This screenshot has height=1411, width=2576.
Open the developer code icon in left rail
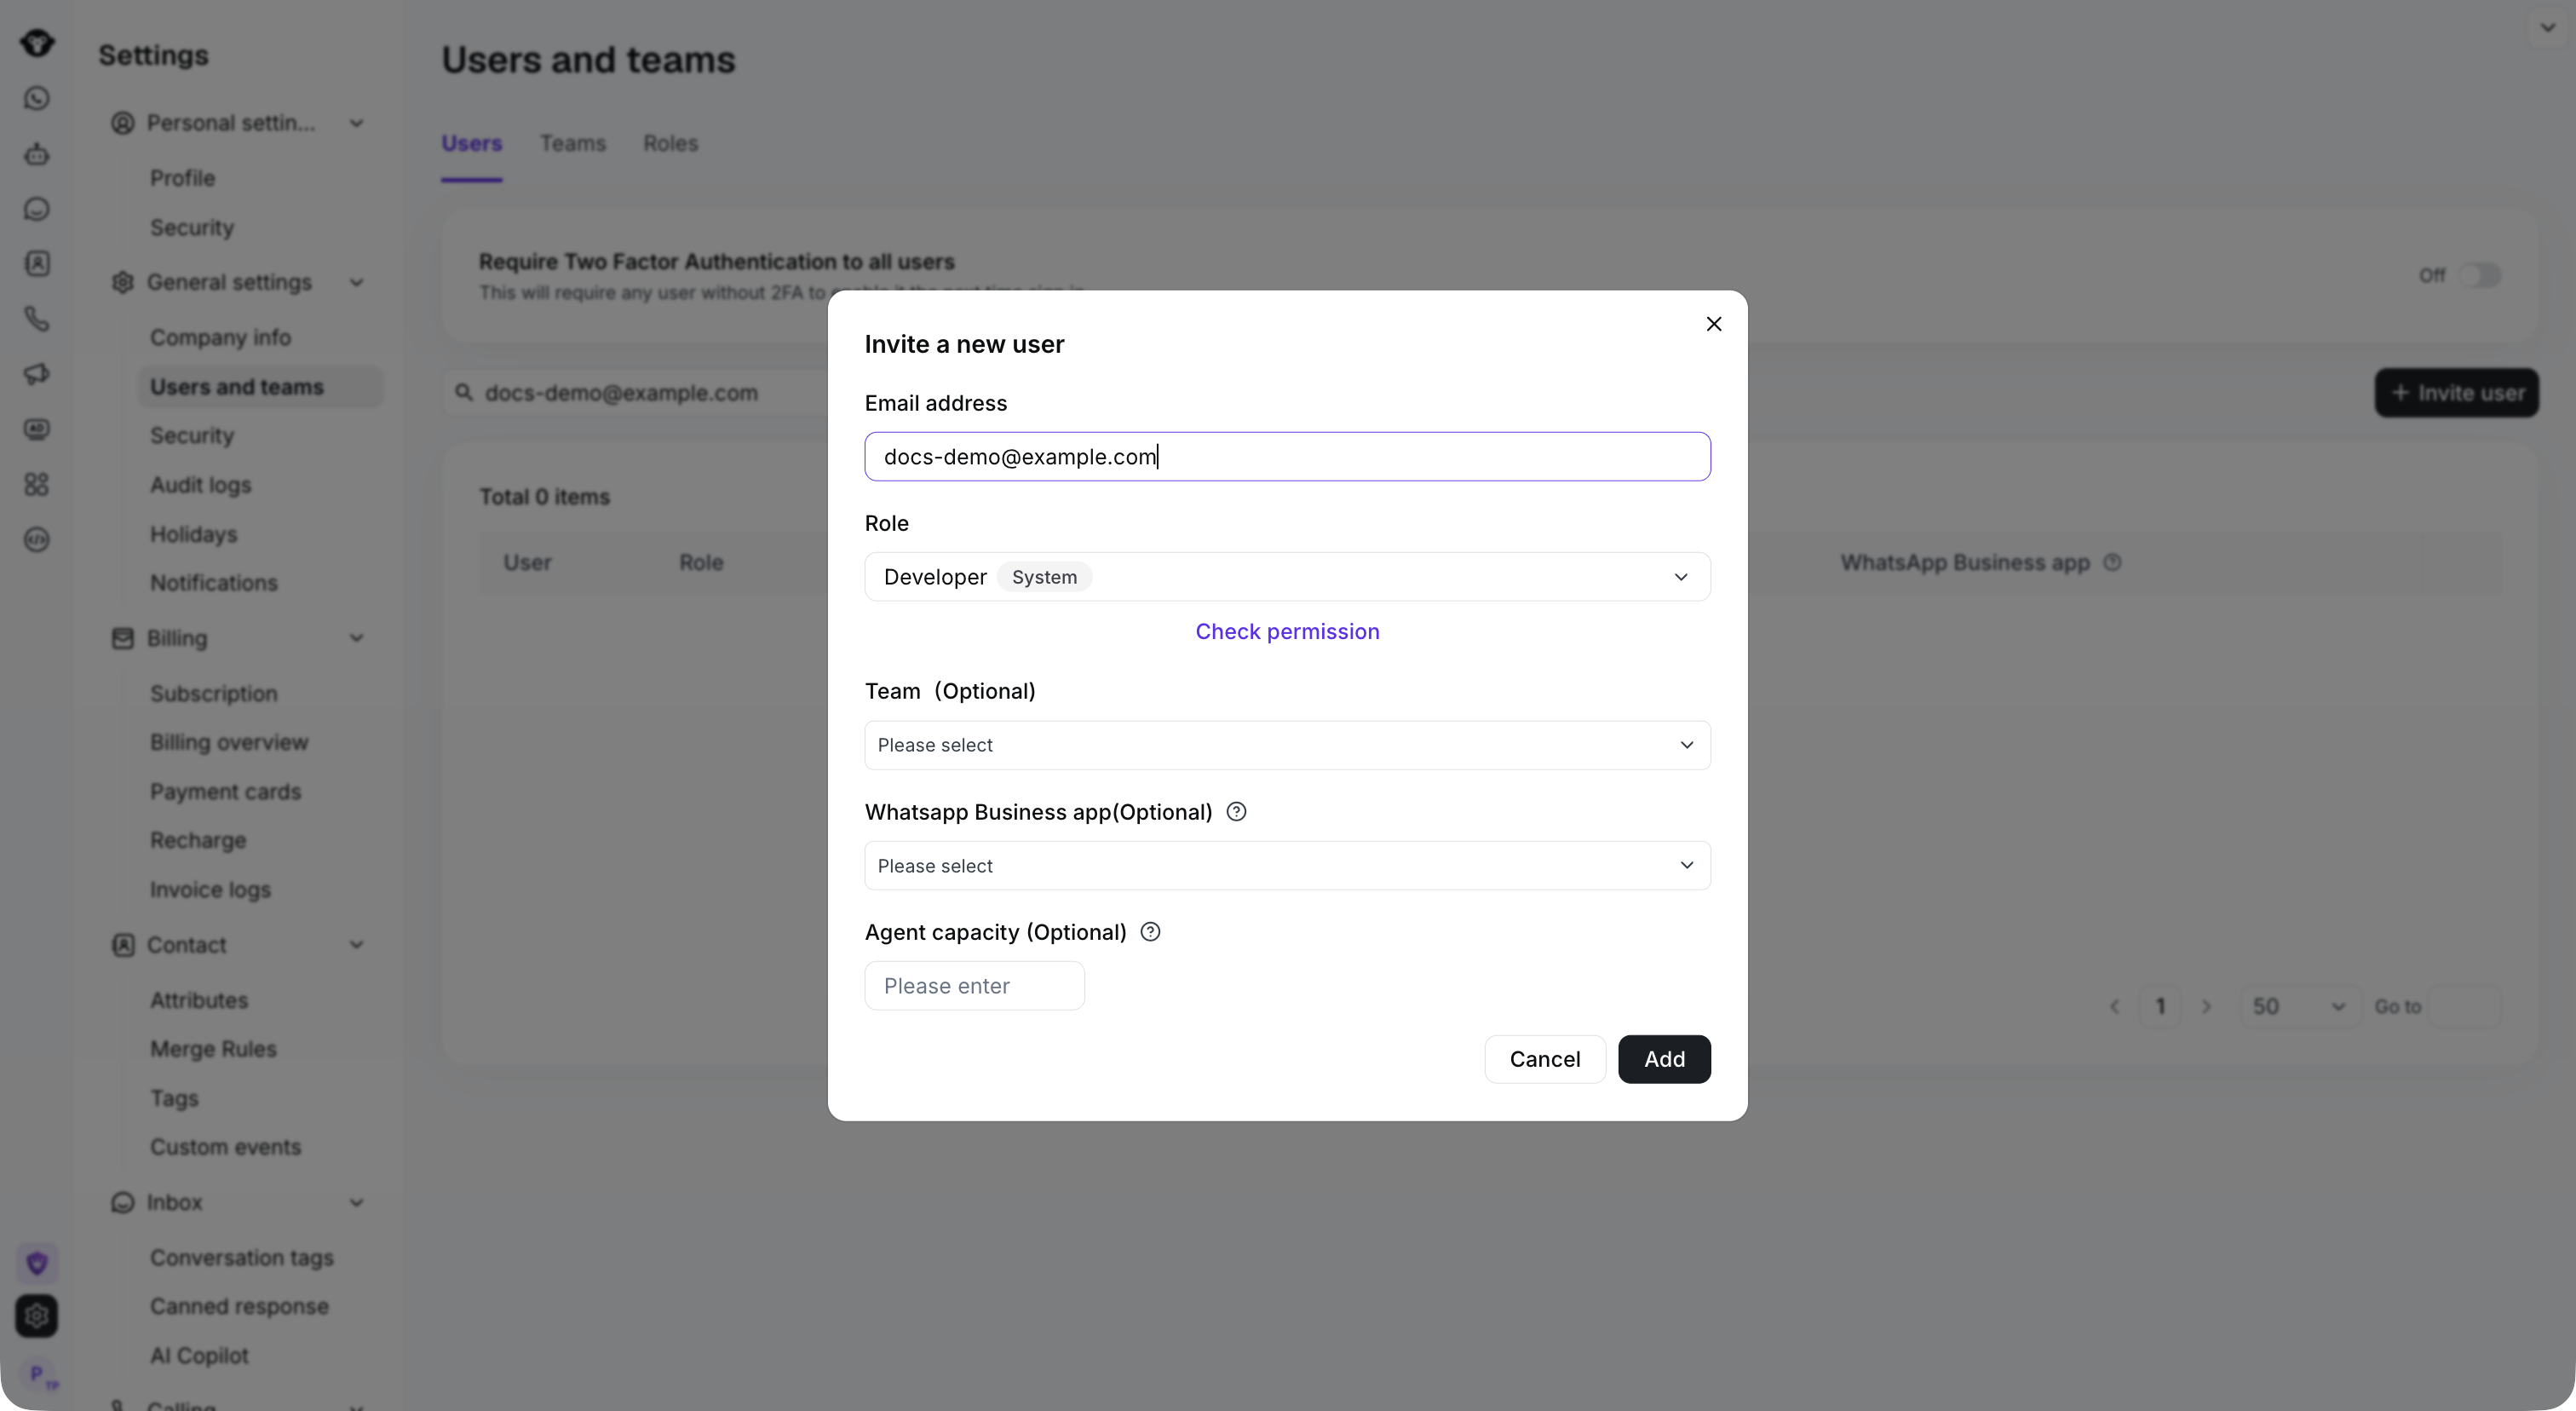tap(37, 540)
